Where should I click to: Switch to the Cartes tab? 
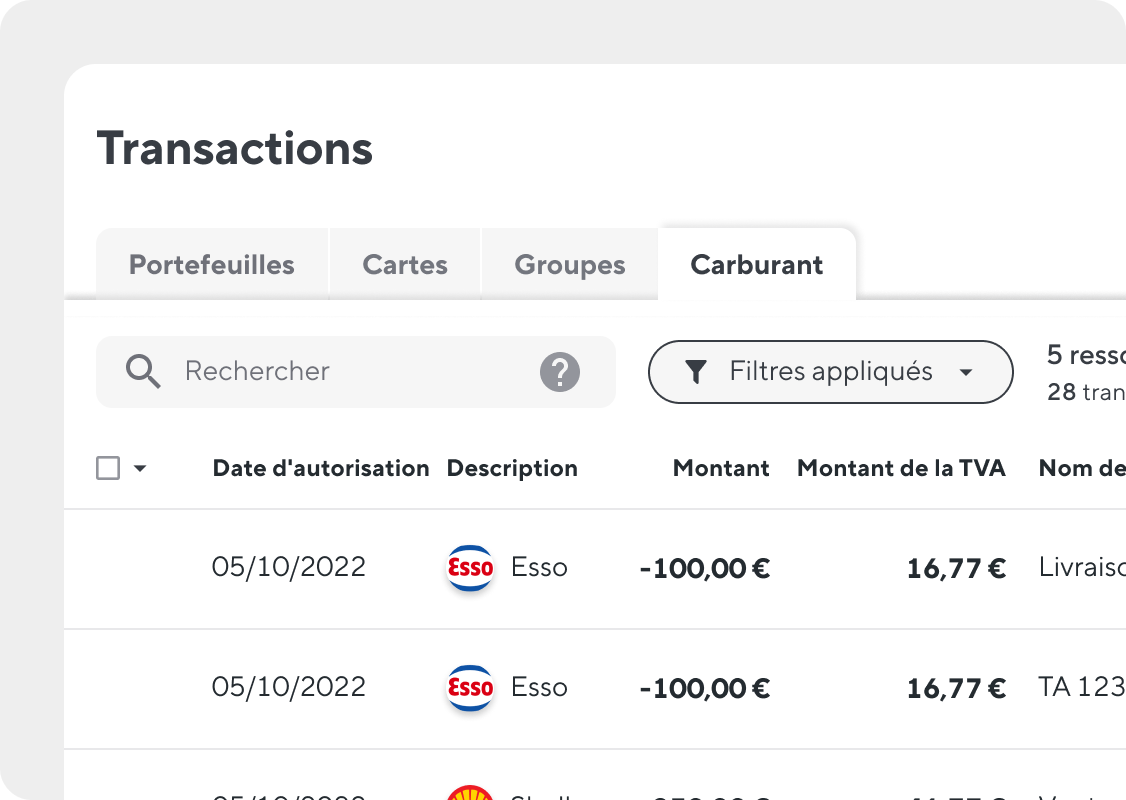405,264
